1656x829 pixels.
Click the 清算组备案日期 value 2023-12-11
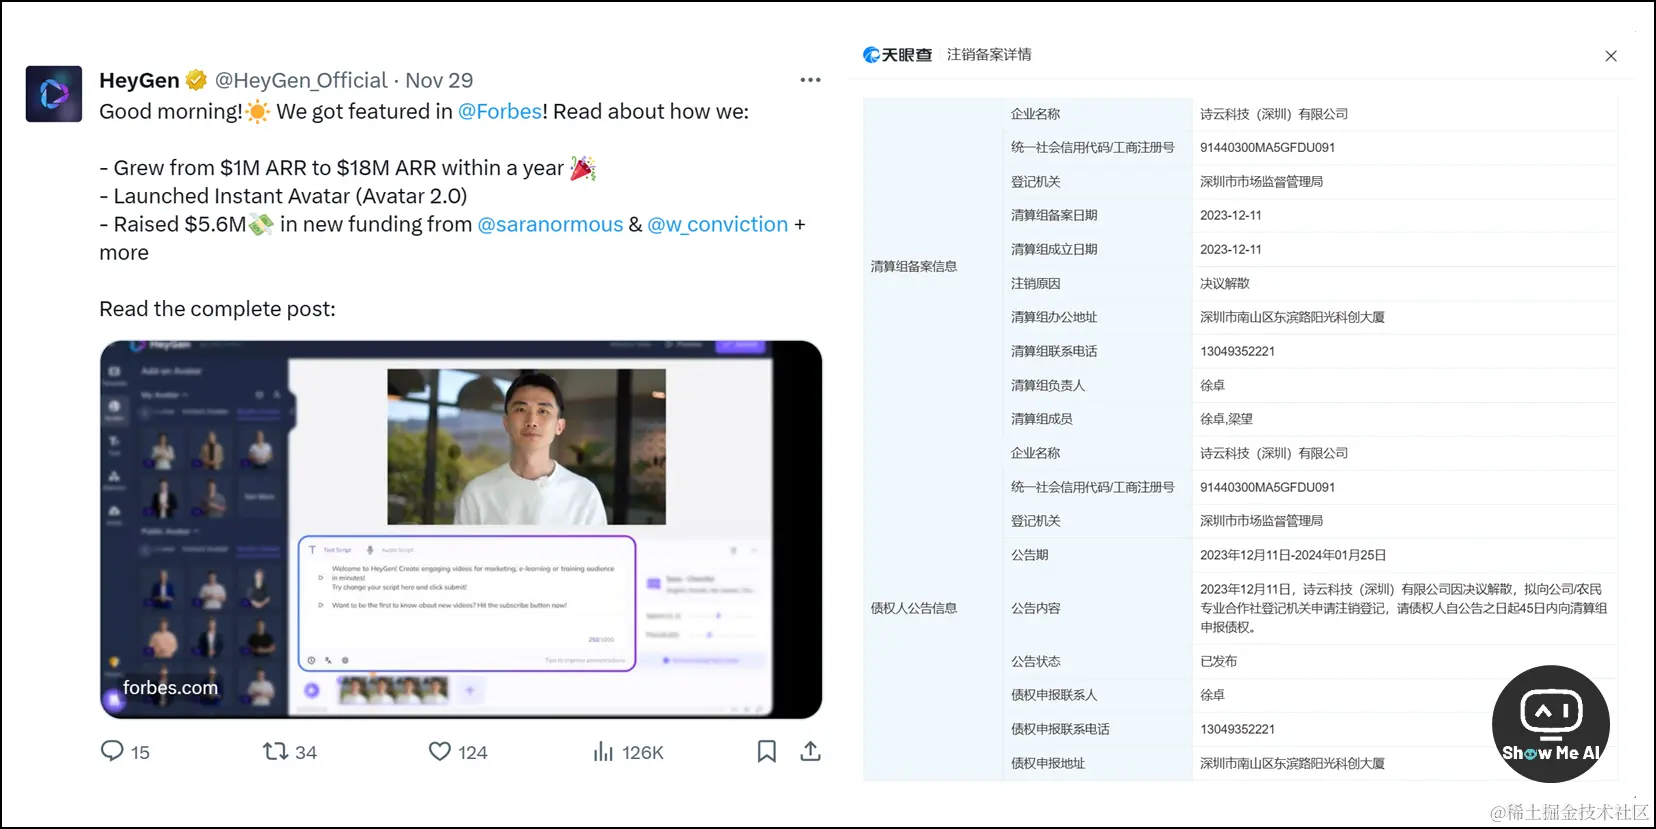pyautogui.click(x=1231, y=215)
